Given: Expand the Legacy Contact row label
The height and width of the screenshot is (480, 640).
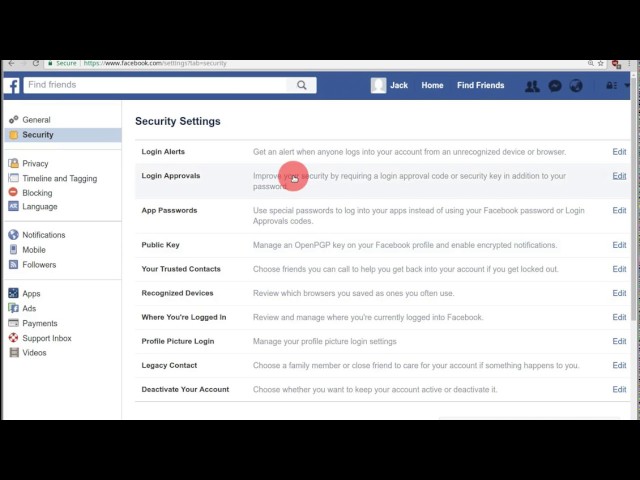Looking at the screenshot, I should [x=169, y=365].
